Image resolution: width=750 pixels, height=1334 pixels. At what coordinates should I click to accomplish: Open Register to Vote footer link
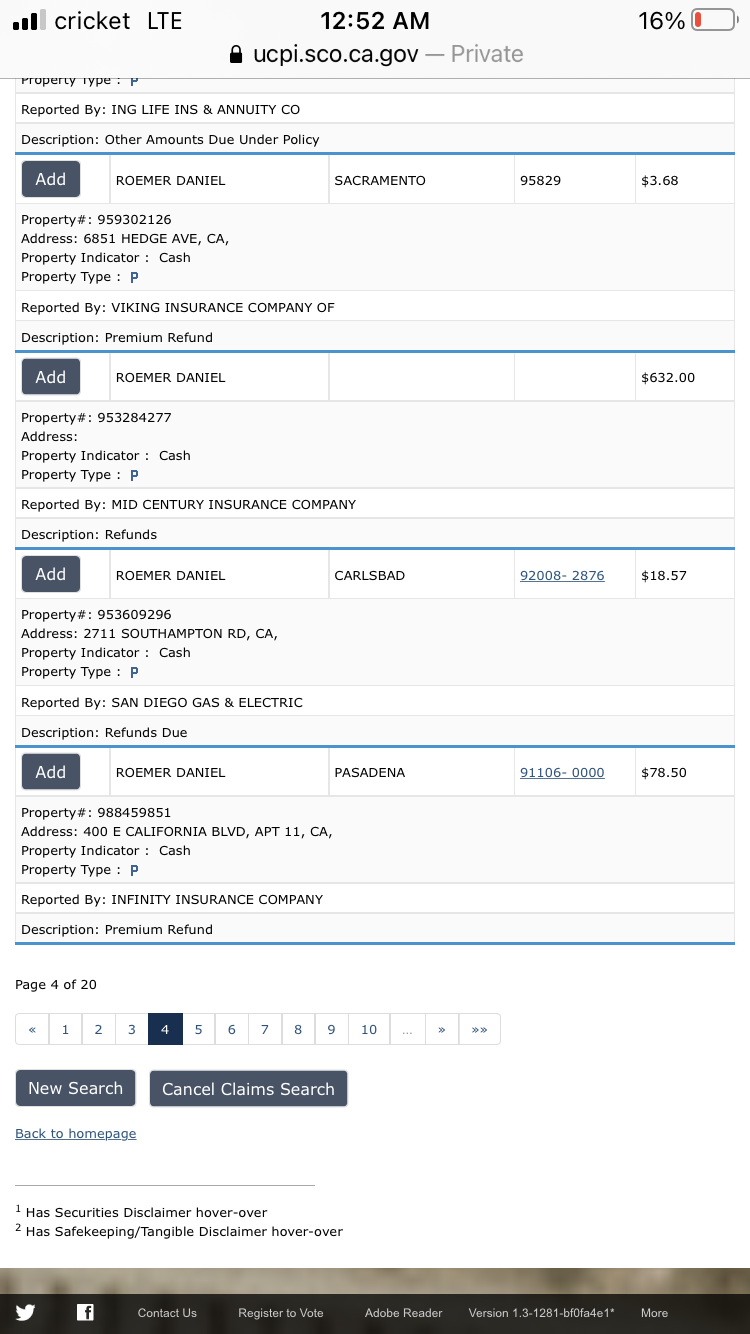281,1313
